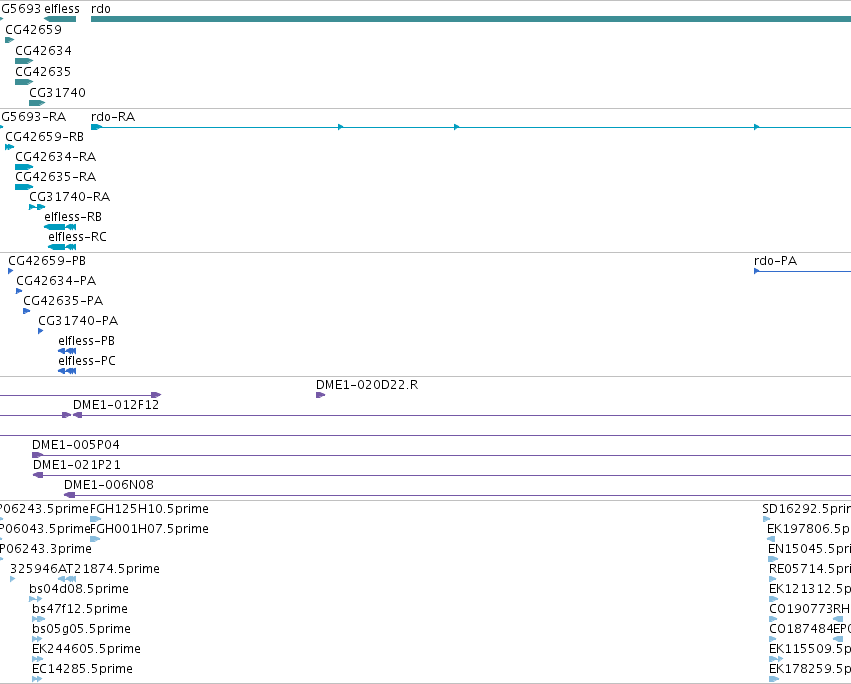Click the CG42659-PB protein label
851x684 pixels.
point(47,261)
